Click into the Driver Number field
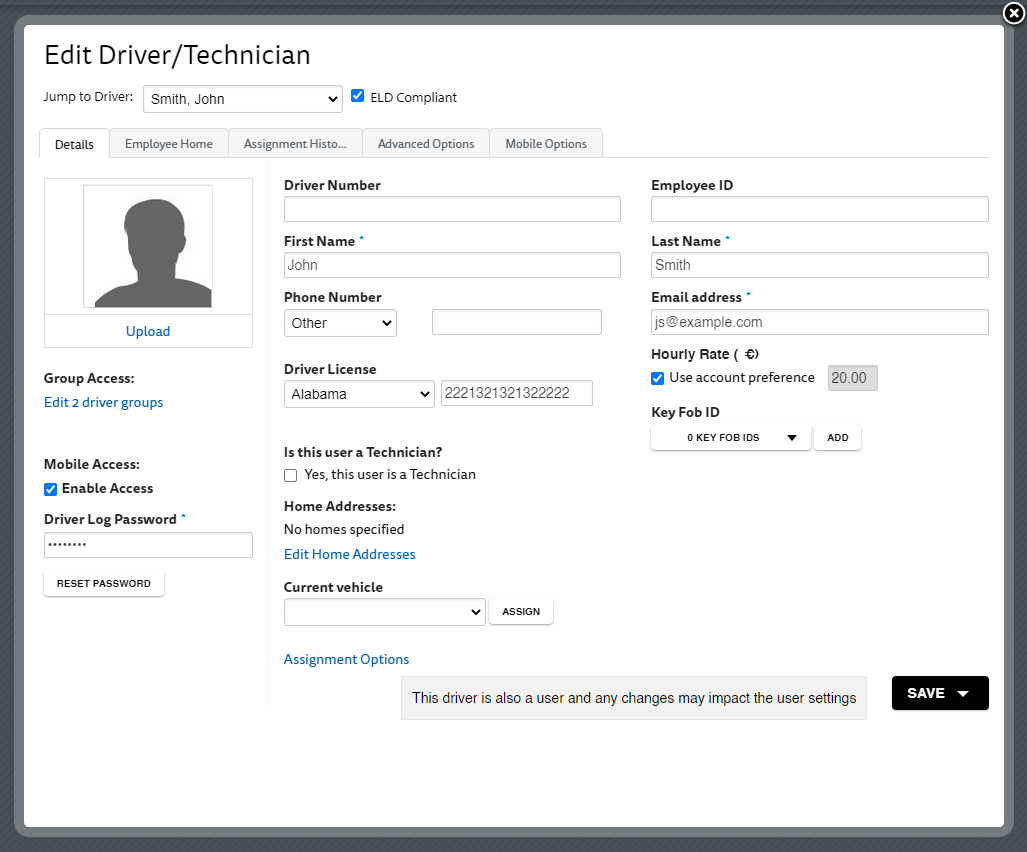The image size is (1027, 852). point(452,209)
